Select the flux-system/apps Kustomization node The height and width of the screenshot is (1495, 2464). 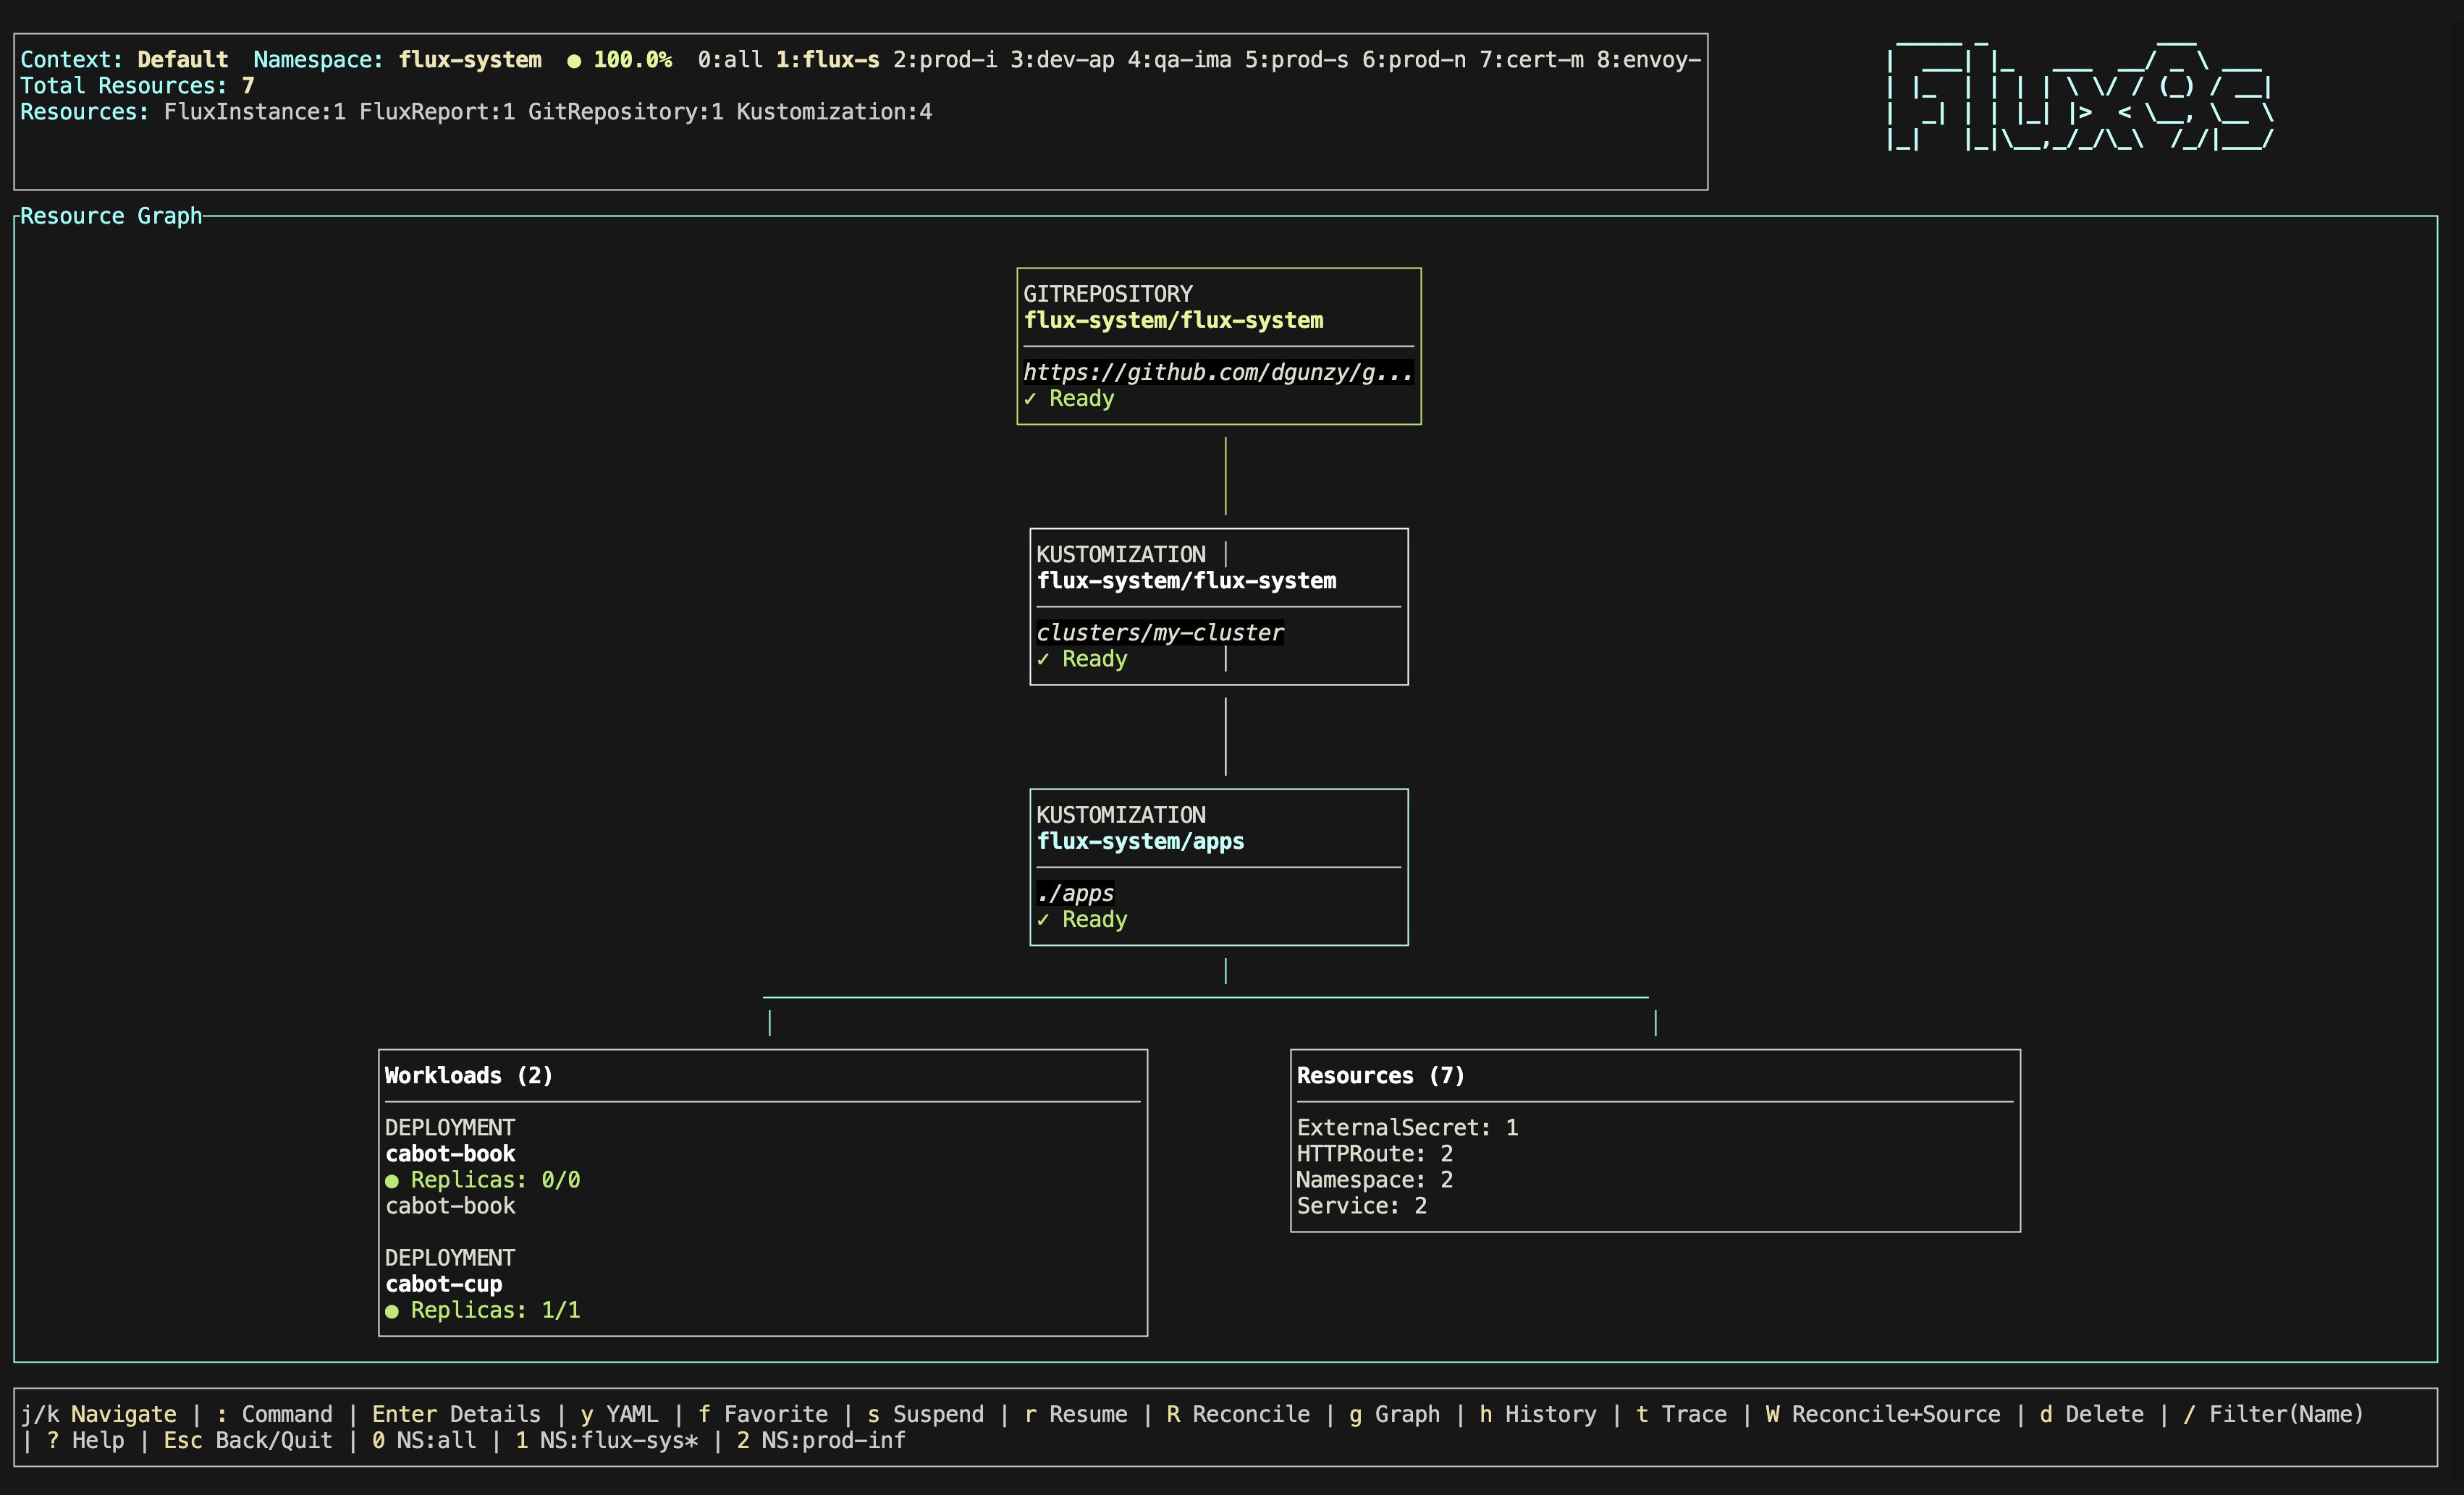(1140, 842)
